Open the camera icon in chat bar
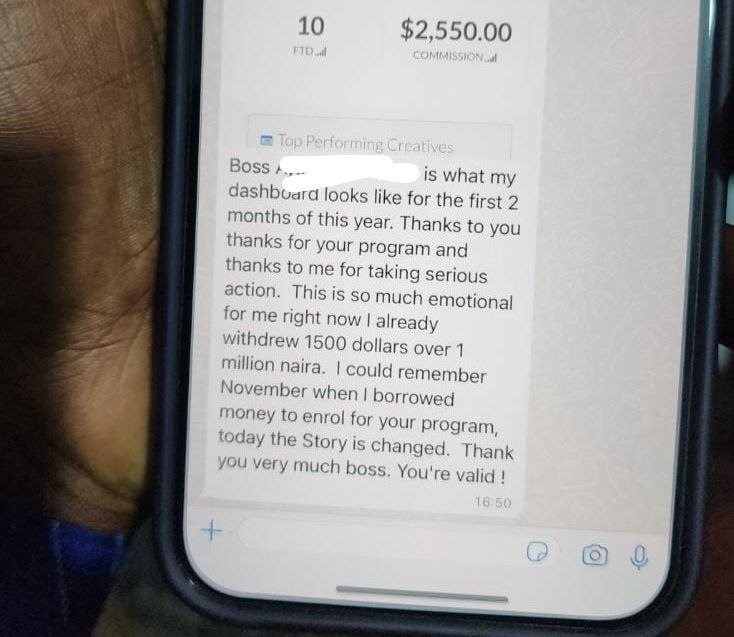 tap(595, 555)
